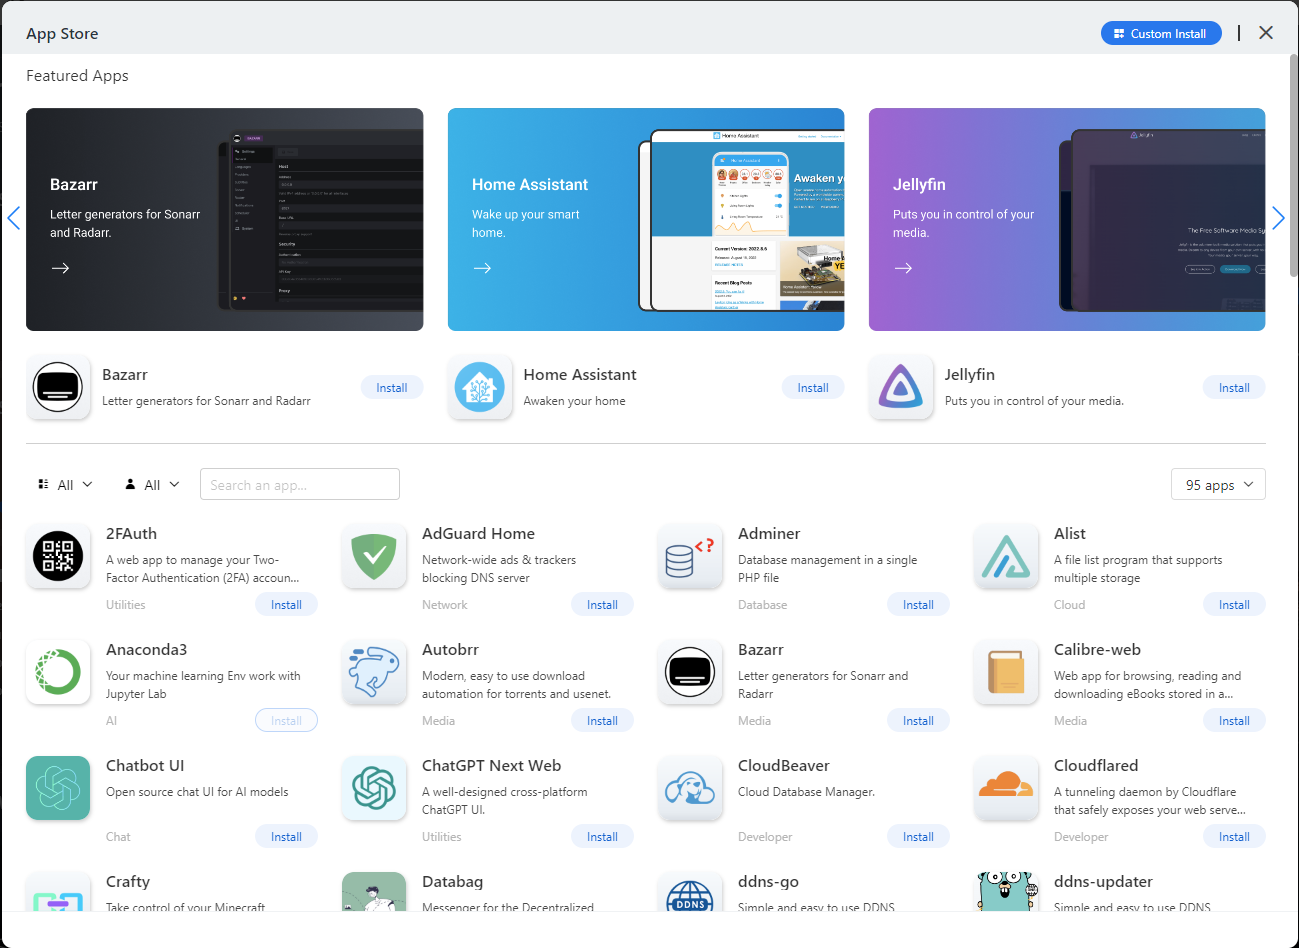Viewport: 1299px width, 948px height.
Task: Open the 95 apps source dropdown
Action: 1218,485
